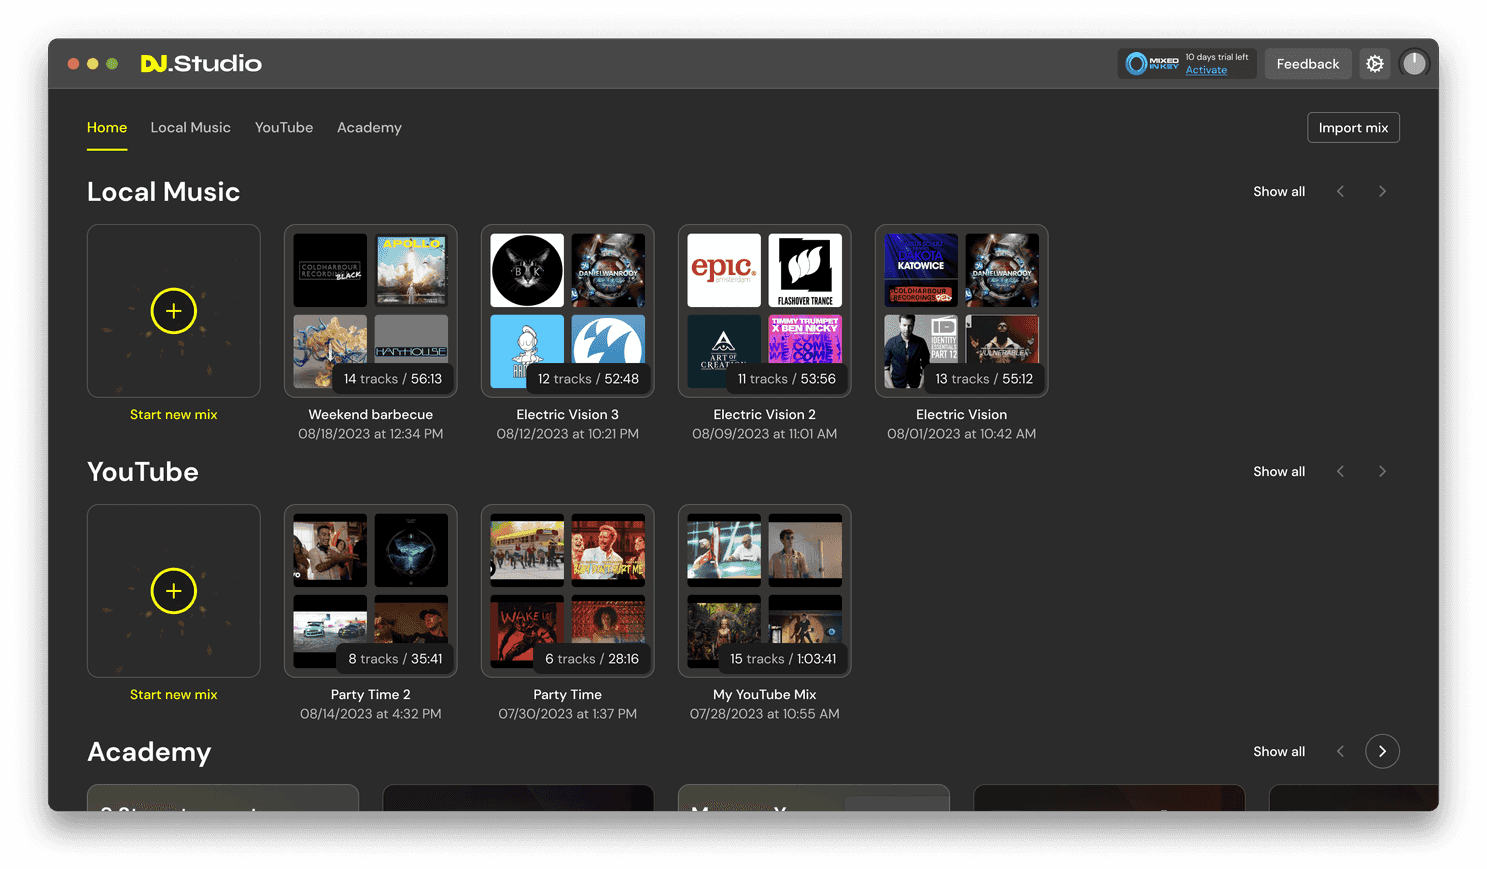The height and width of the screenshot is (869, 1487).
Task: Open the Party Time 2 mix thumbnail
Action: point(371,591)
